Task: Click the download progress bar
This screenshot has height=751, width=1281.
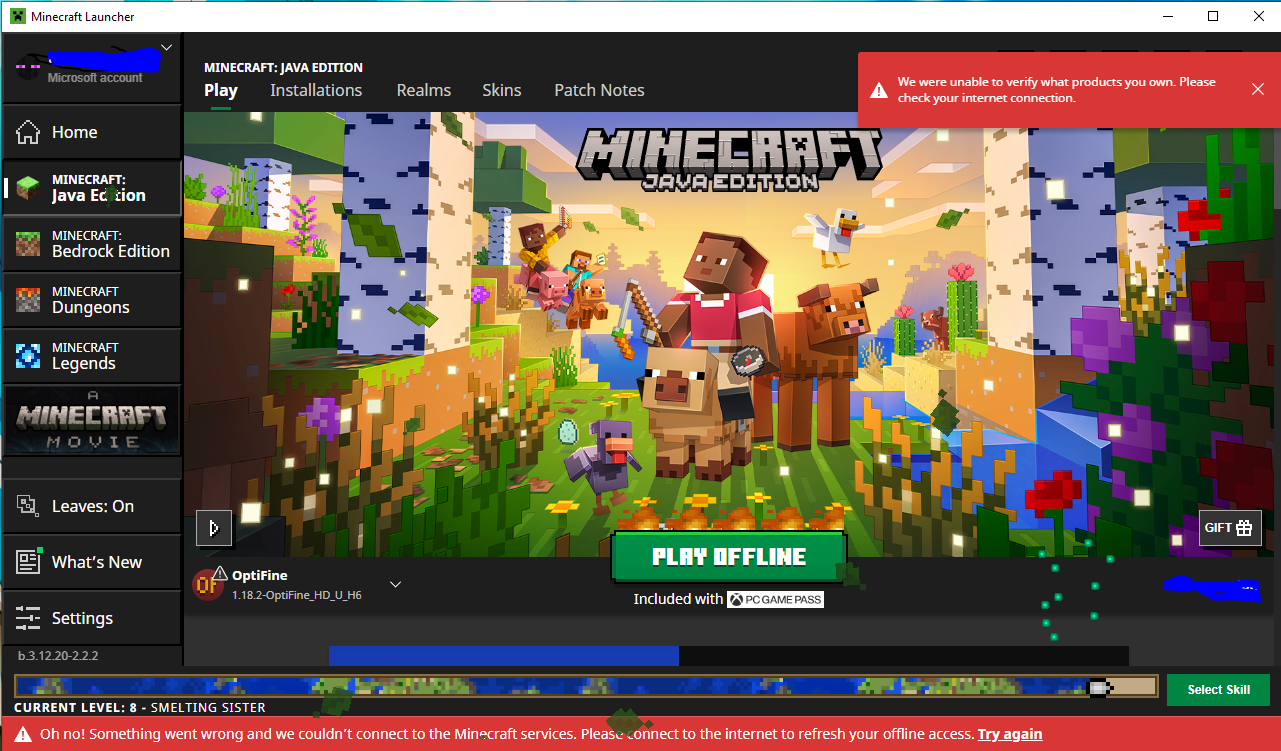Action: click(x=729, y=656)
